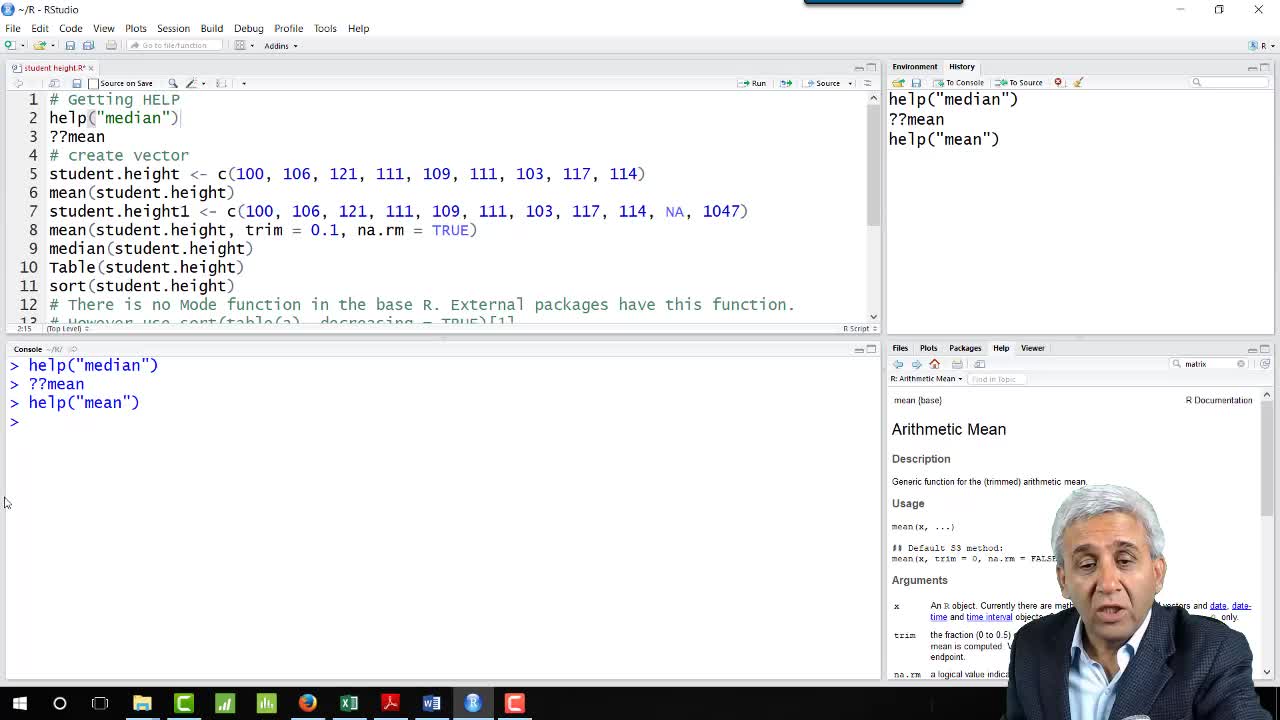Expand the workspace panes dropdown arrow
The width and height of the screenshot is (1280, 720).
[x=252, y=45]
